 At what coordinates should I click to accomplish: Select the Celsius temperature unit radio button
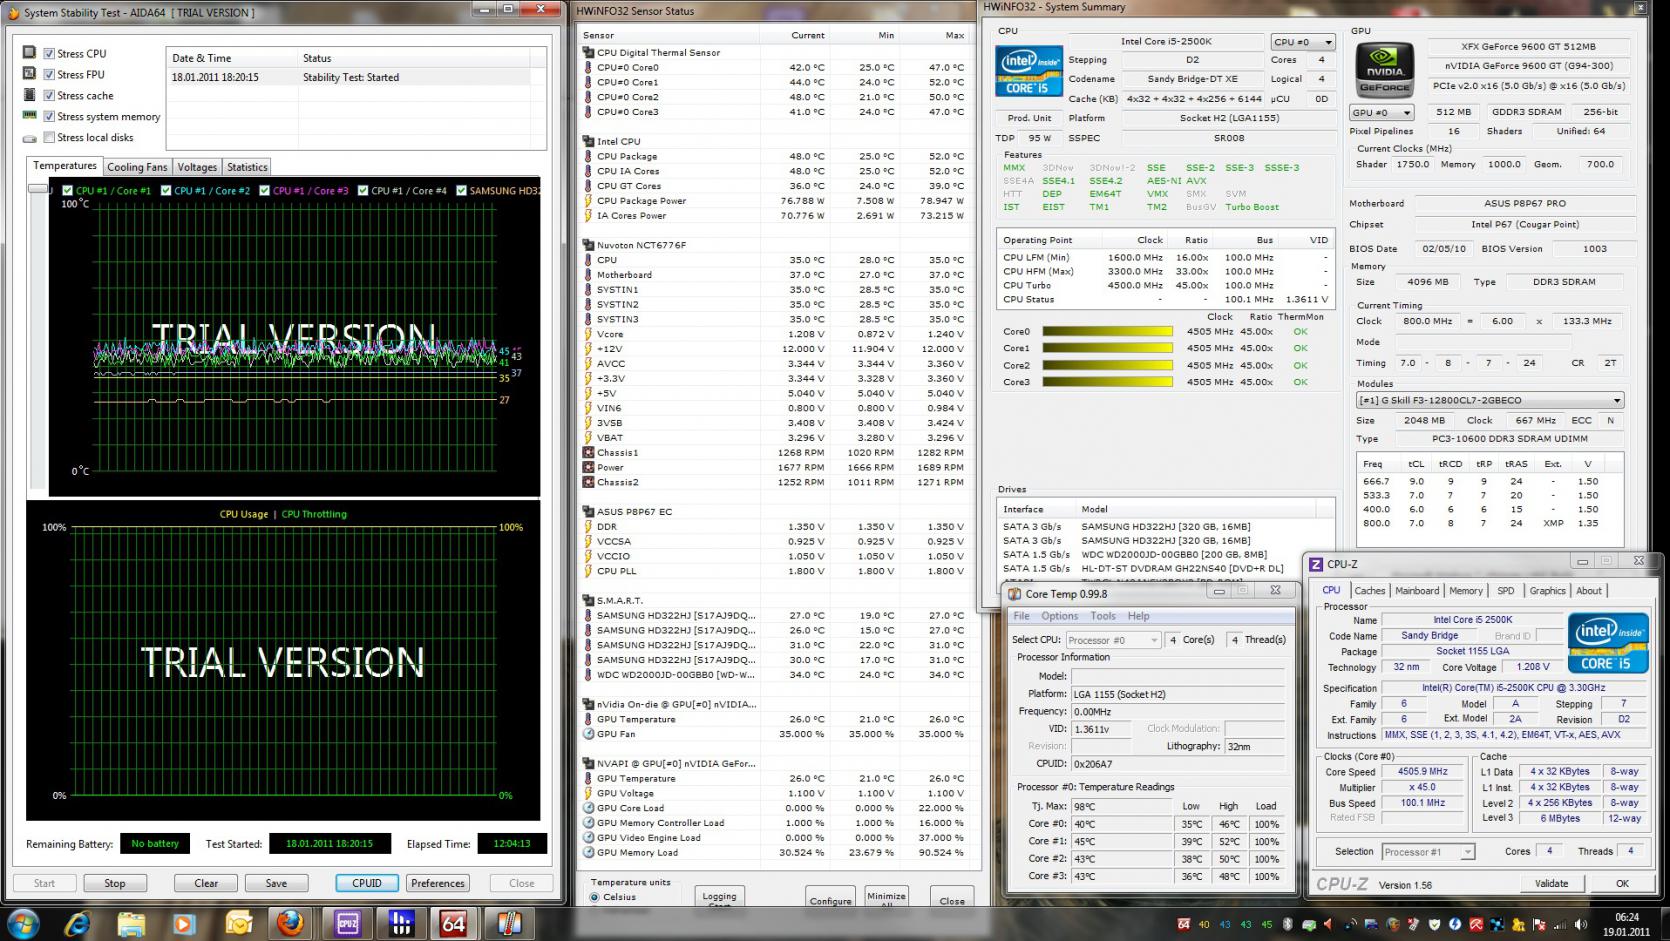(x=595, y=897)
